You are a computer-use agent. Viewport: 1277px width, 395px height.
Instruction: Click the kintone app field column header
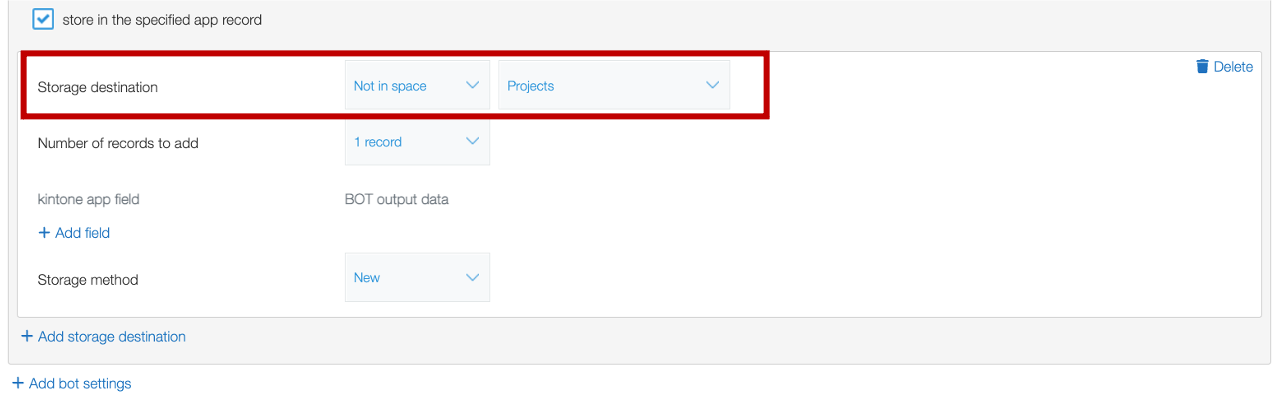coord(88,199)
